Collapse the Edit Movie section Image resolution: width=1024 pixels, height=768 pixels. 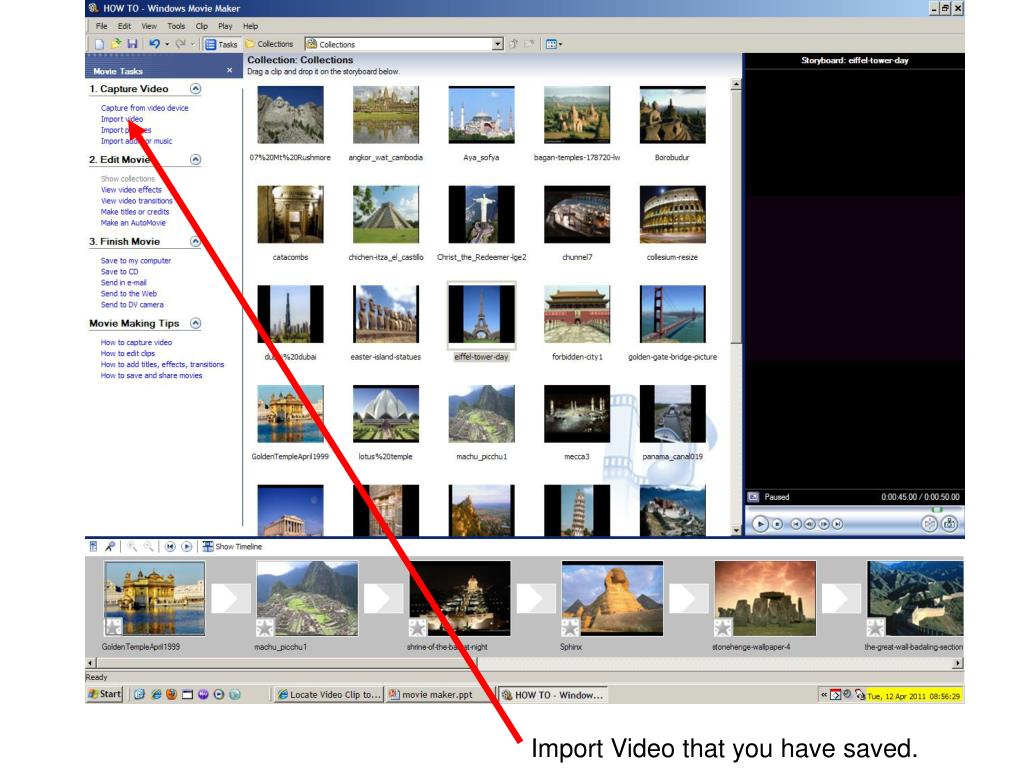pos(195,159)
